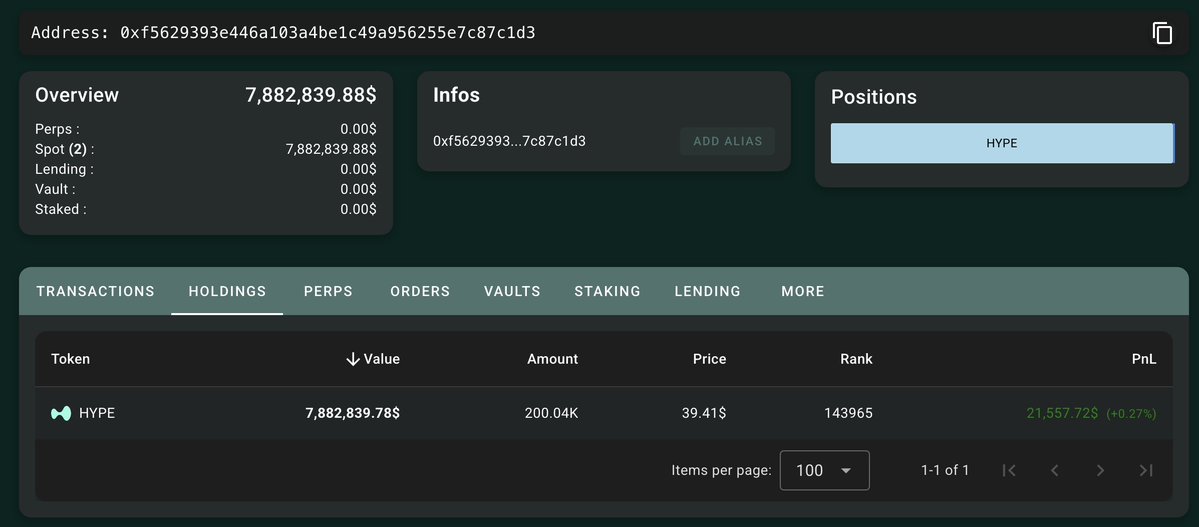
Task: Open the LENDING tab
Action: click(x=707, y=291)
